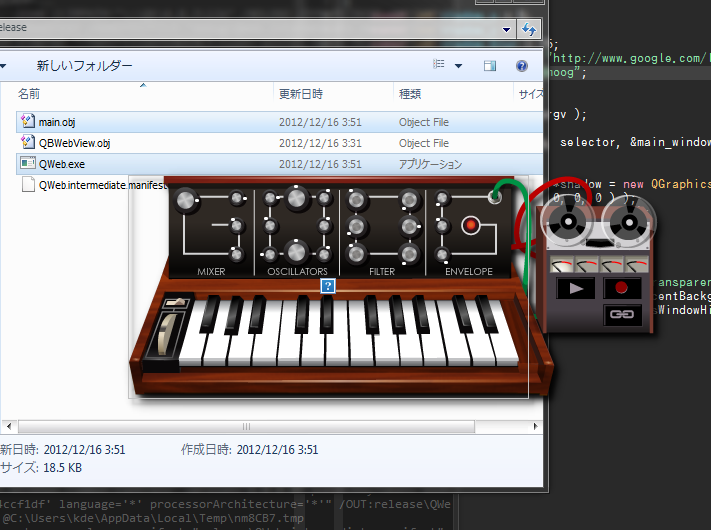The image size is (711, 530).
Task: Click the google.com URL in the code editor
Action: (x=630, y=58)
